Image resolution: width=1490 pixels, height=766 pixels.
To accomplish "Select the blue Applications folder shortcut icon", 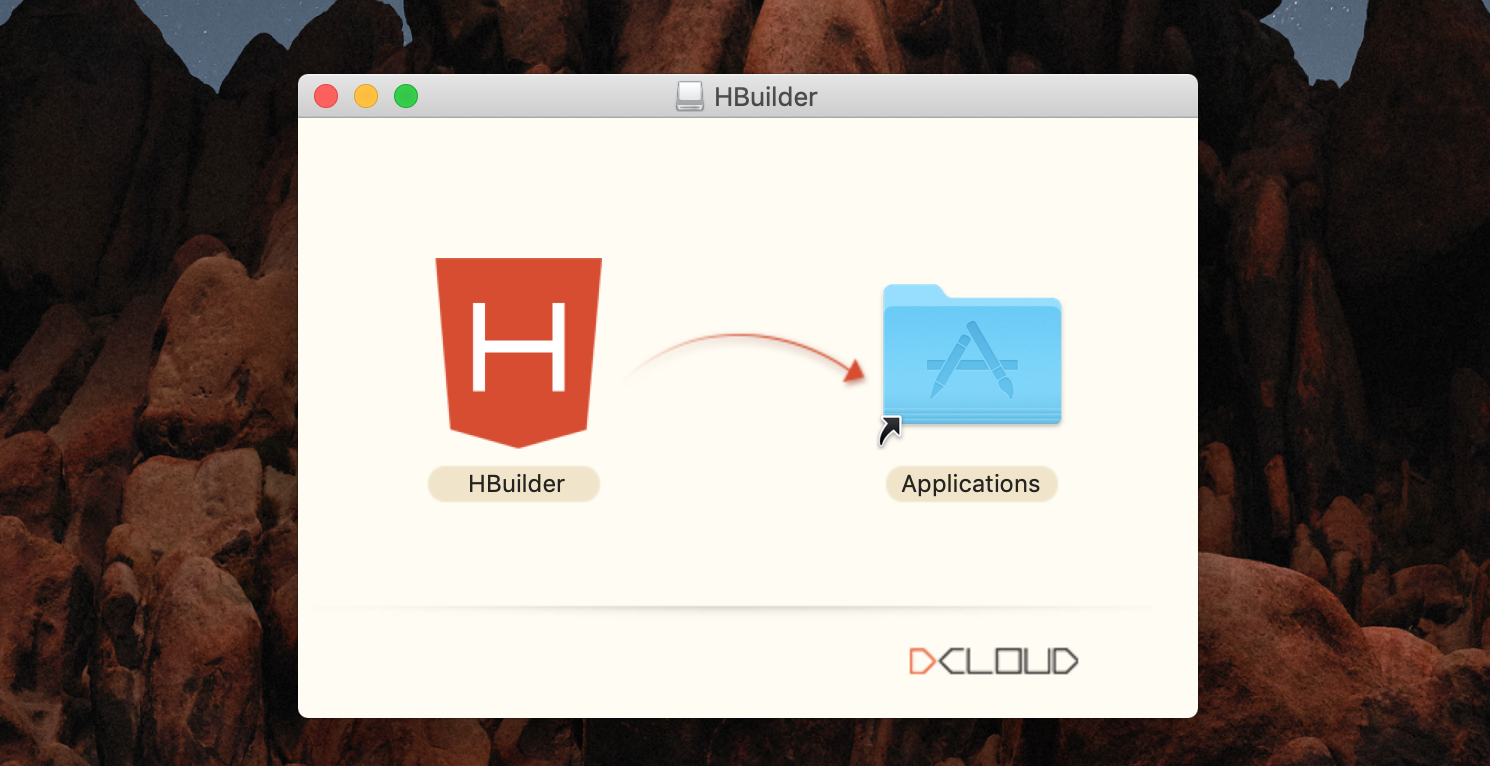I will tap(971, 356).
